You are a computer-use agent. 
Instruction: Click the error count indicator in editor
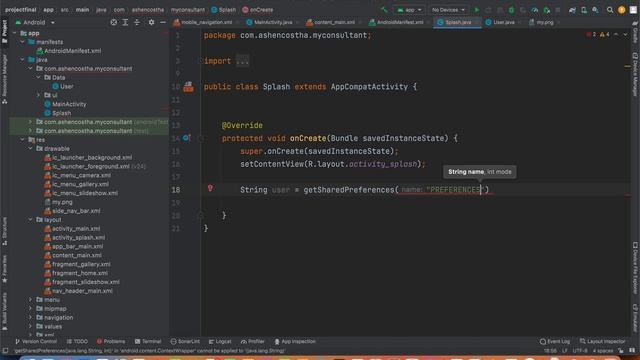591,35
